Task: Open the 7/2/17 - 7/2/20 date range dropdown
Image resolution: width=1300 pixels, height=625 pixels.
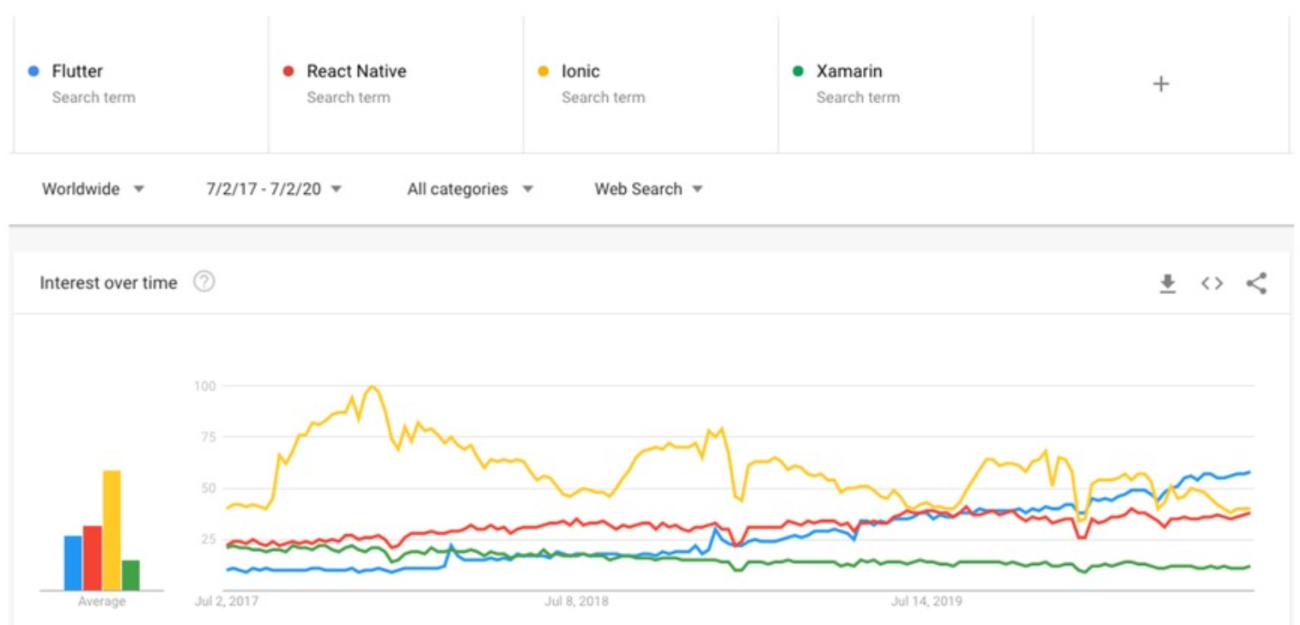Action: point(275,189)
